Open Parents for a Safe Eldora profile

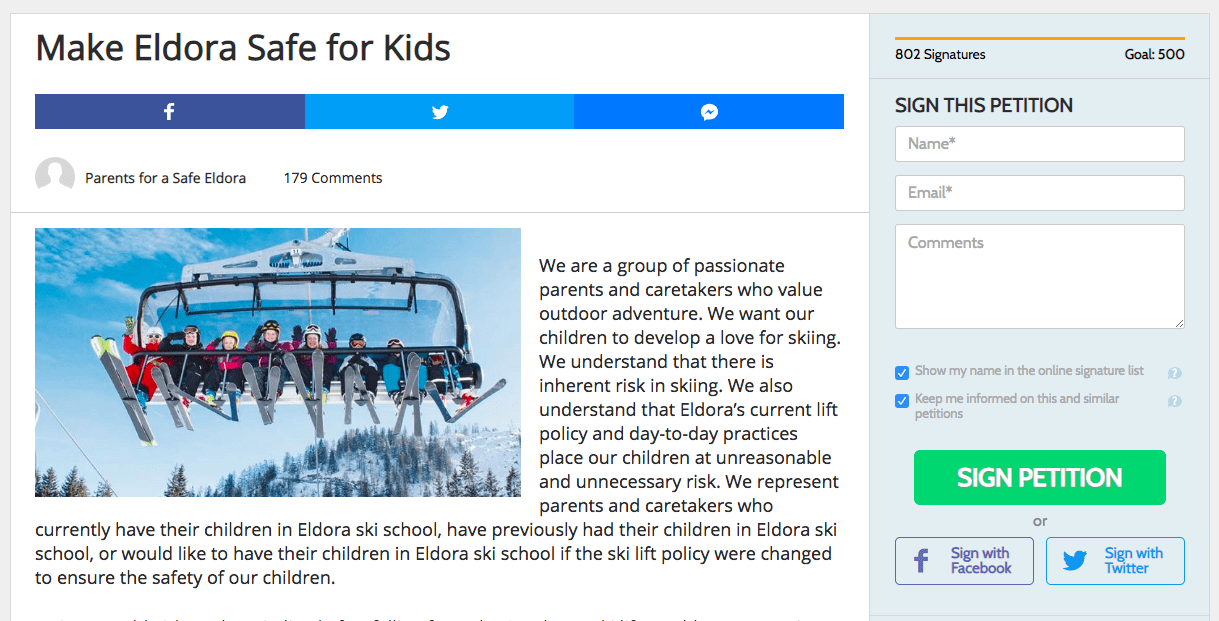pos(165,178)
